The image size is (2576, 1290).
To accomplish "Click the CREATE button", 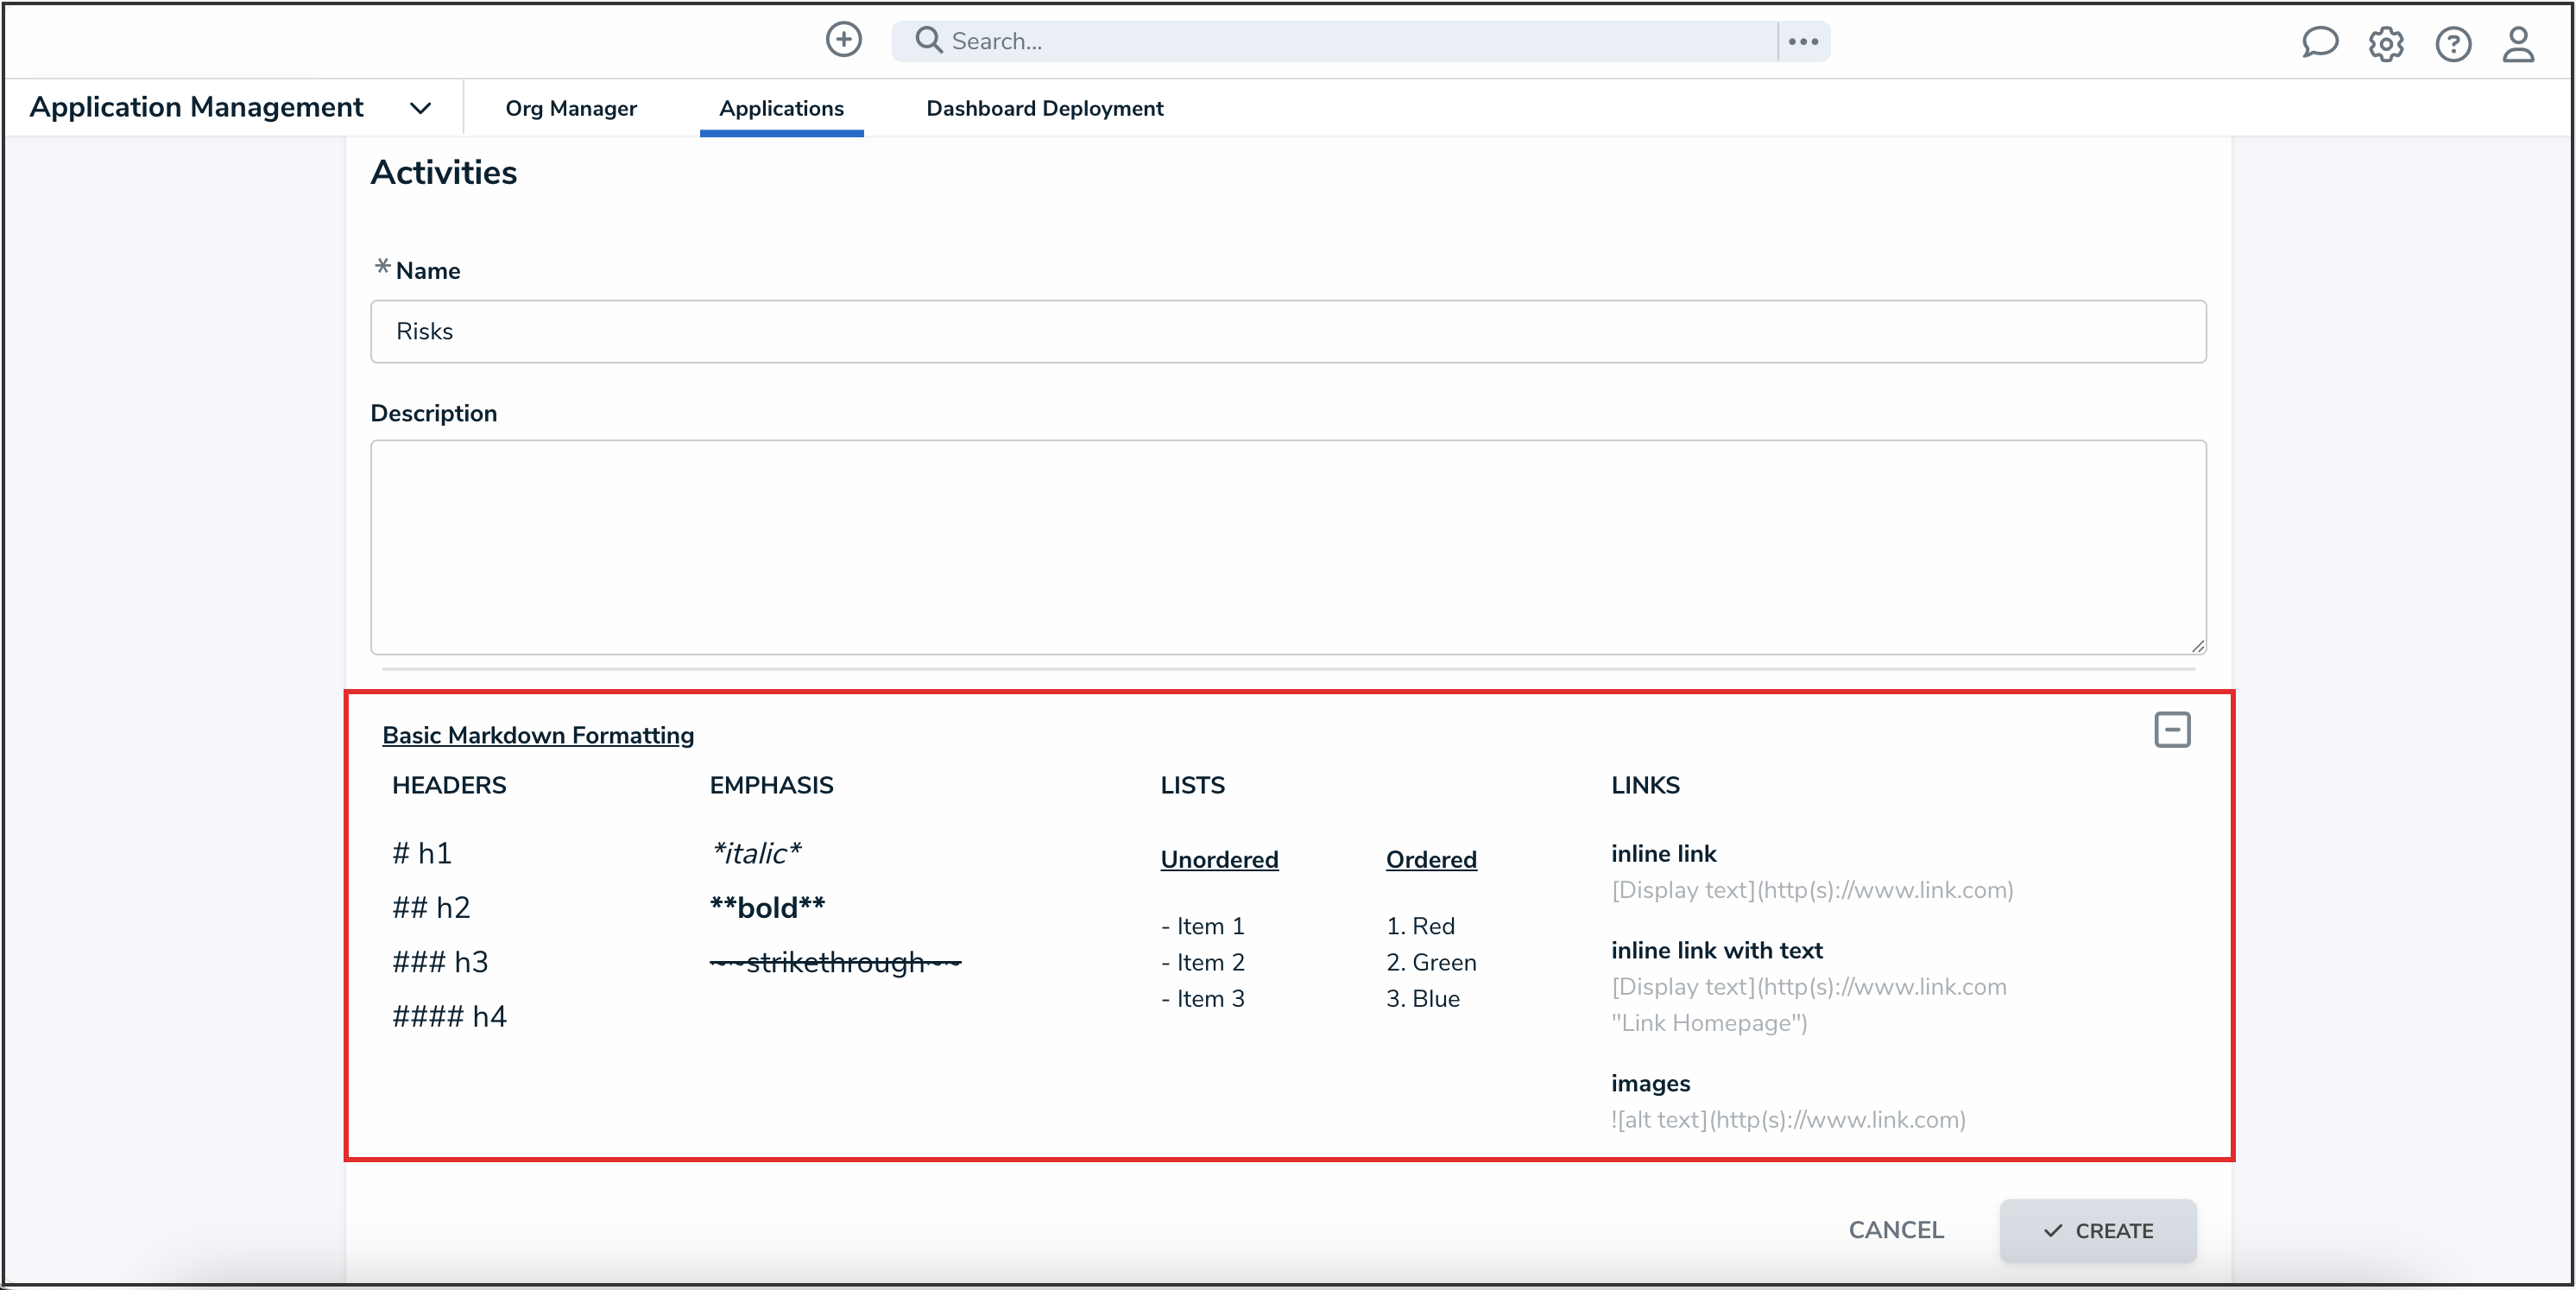I will 2098,1230.
